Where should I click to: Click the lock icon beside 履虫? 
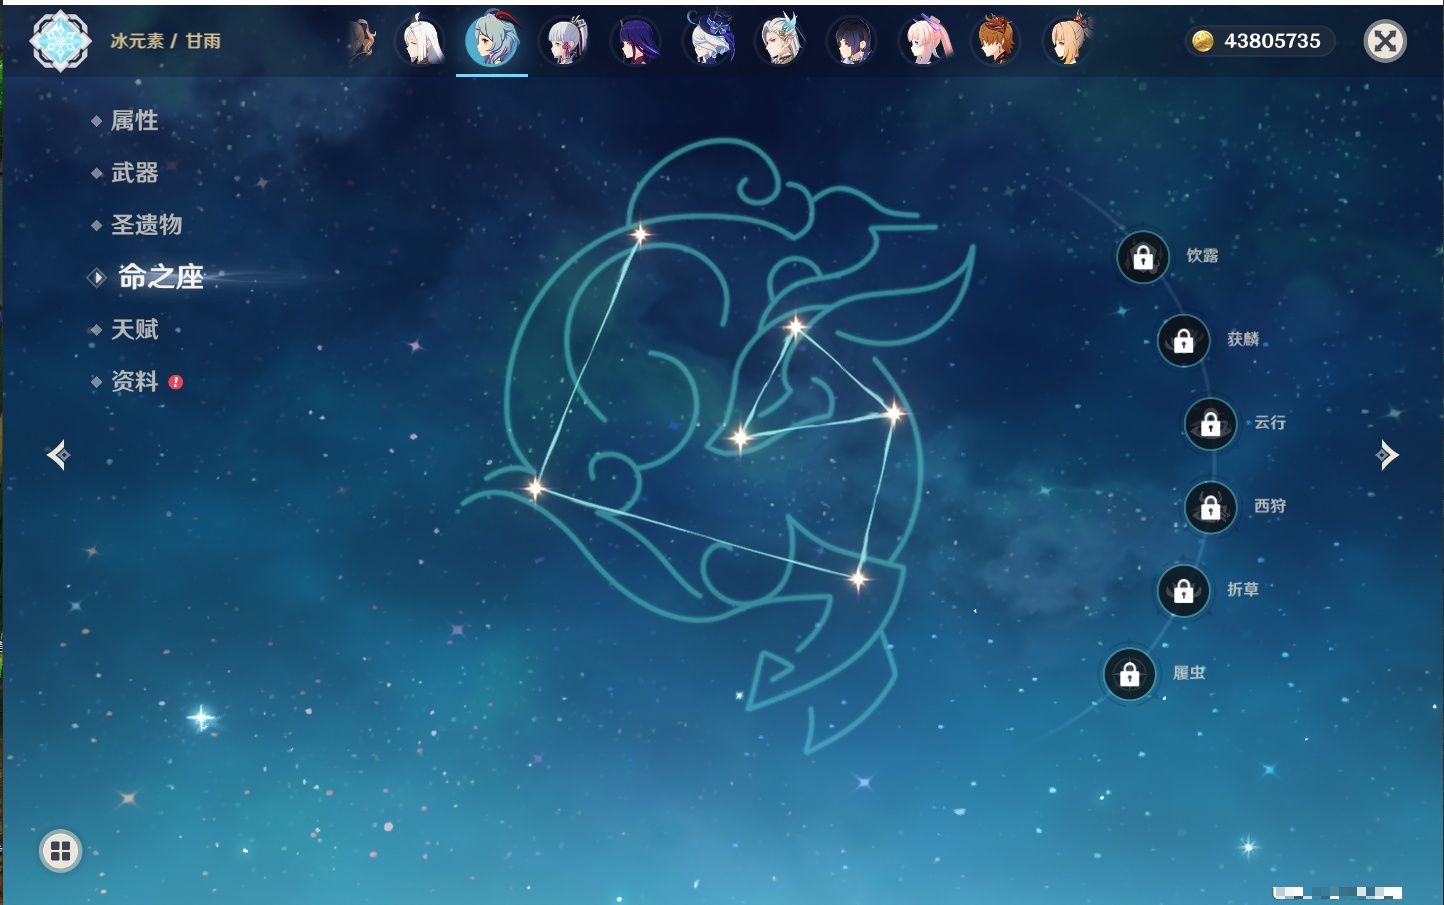(x=1130, y=675)
